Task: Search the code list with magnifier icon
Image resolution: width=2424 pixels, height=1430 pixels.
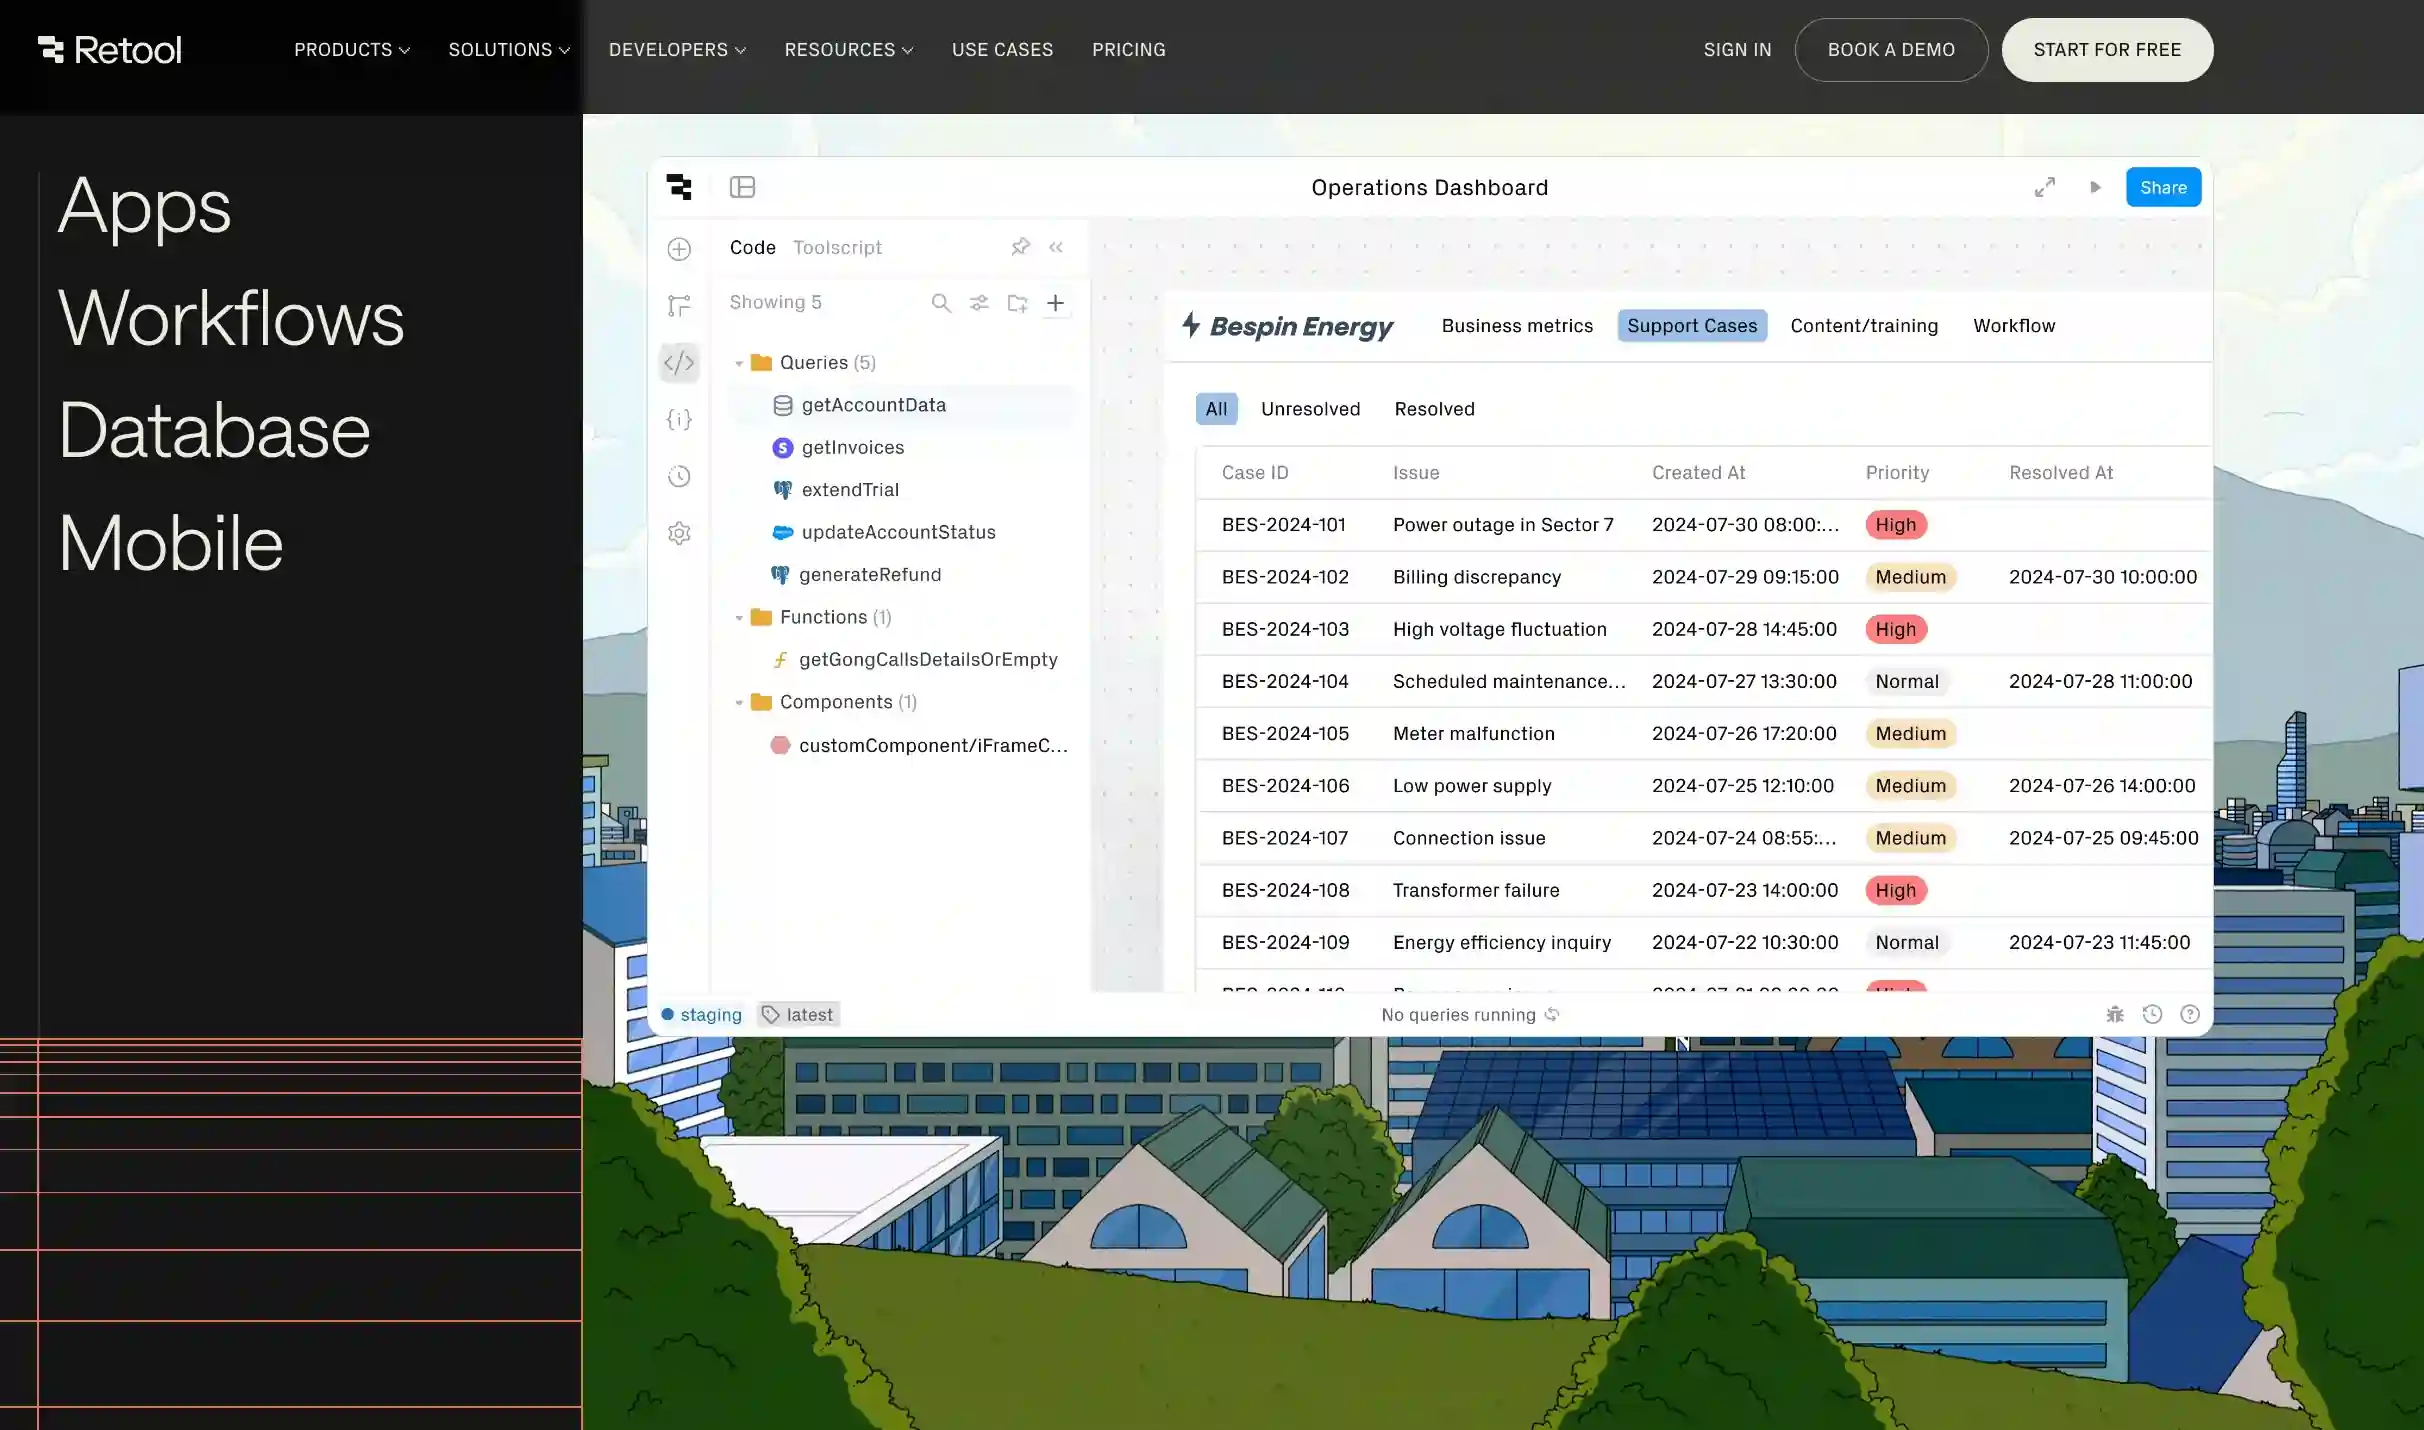Action: 941,303
